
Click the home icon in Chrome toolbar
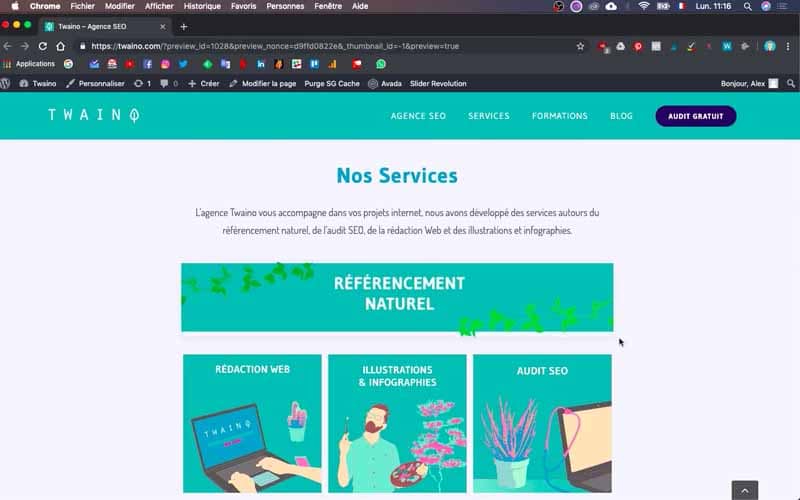click(x=61, y=46)
